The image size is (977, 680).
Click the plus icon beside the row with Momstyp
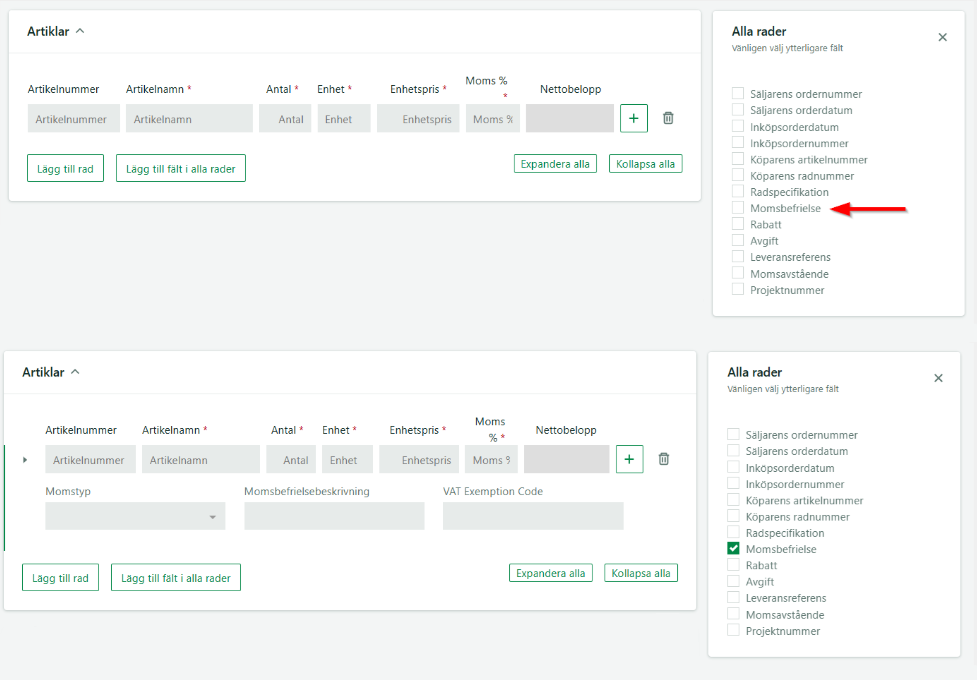coord(630,459)
